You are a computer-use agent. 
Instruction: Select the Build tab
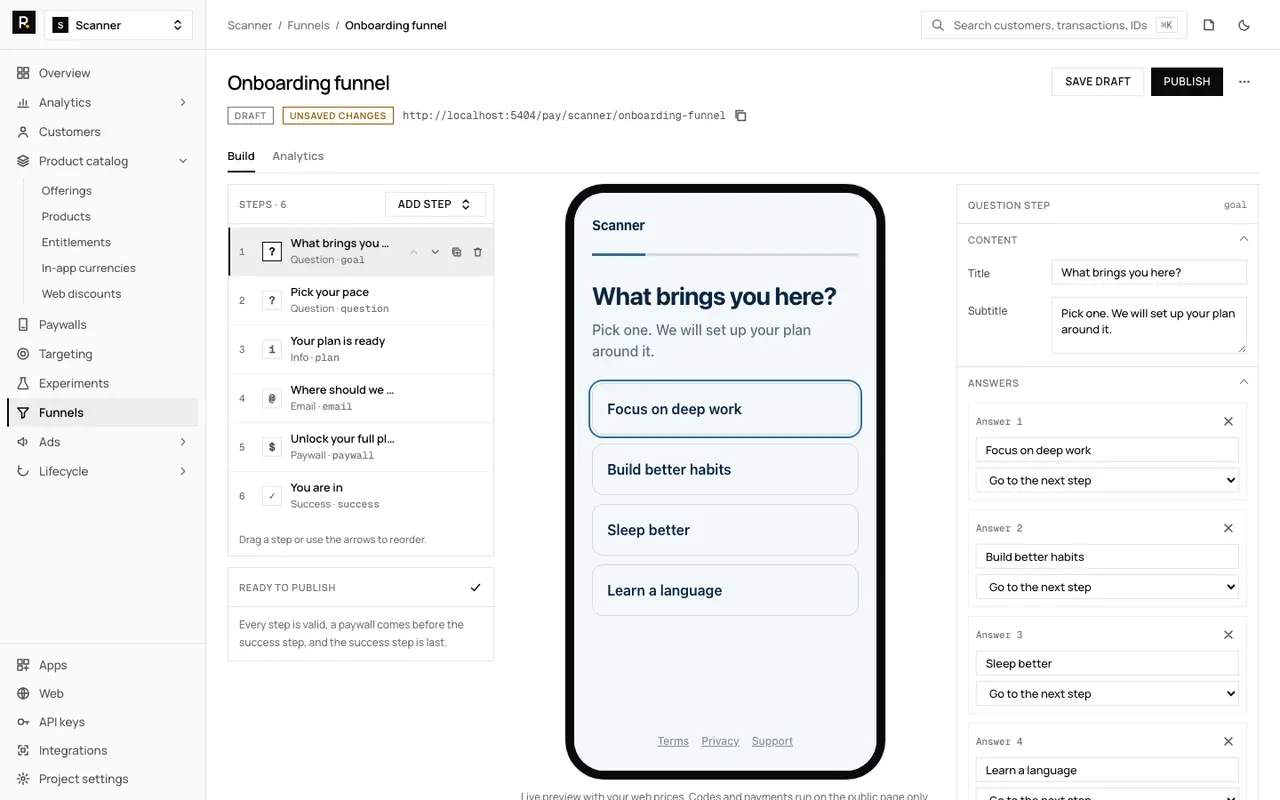tap(241, 156)
